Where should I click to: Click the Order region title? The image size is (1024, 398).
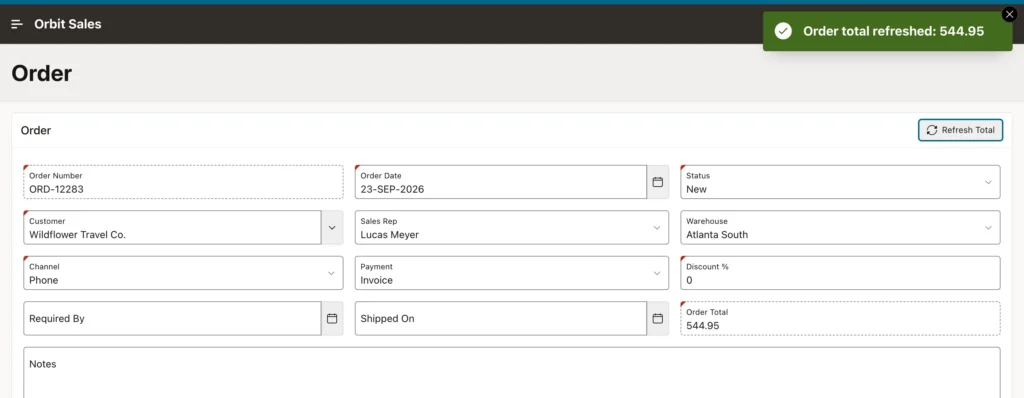coord(36,130)
